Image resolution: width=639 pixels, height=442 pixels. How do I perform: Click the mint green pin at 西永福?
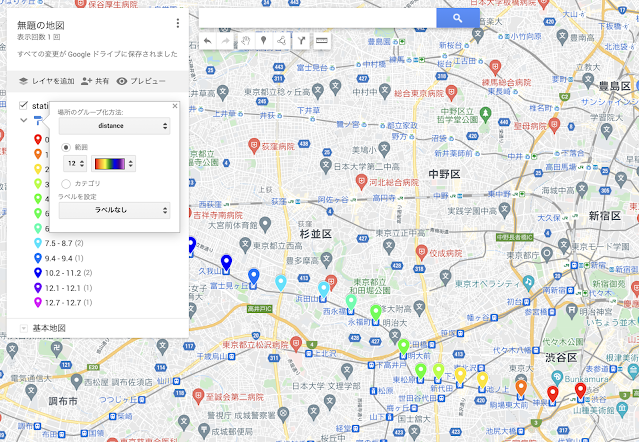351,302
